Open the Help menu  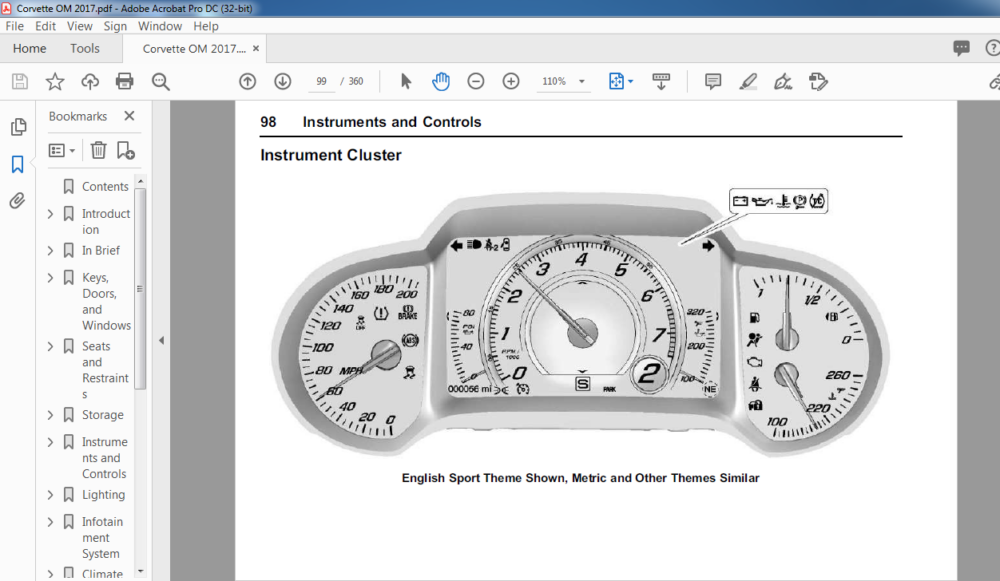click(206, 26)
